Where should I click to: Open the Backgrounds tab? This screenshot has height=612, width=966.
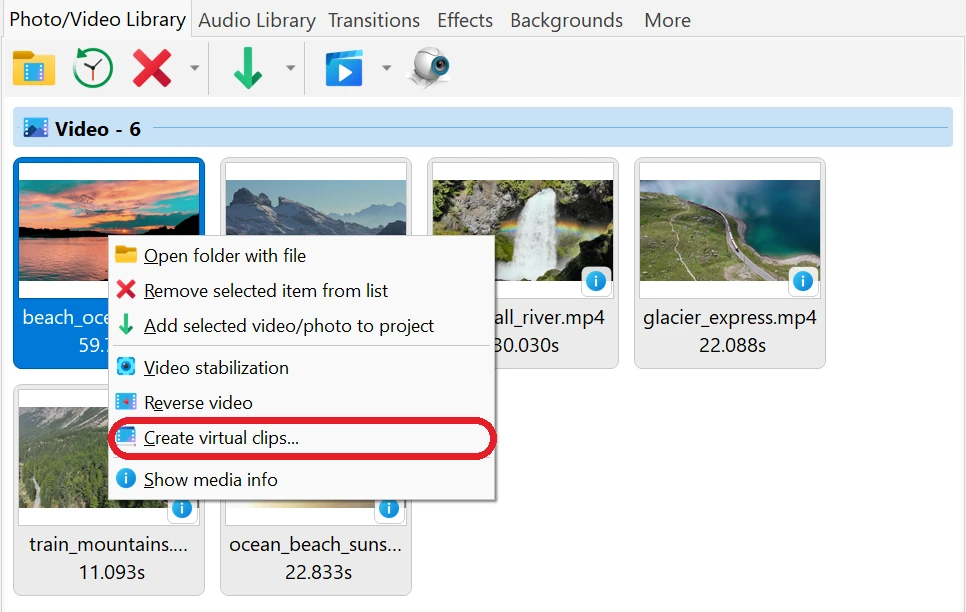pyautogui.click(x=566, y=20)
